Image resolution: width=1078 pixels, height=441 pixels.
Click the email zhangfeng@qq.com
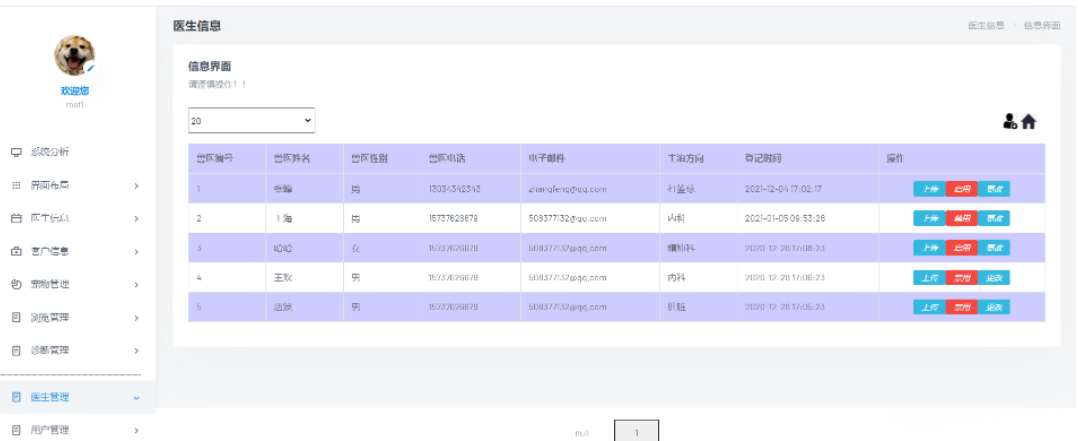pyautogui.click(x=567, y=189)
